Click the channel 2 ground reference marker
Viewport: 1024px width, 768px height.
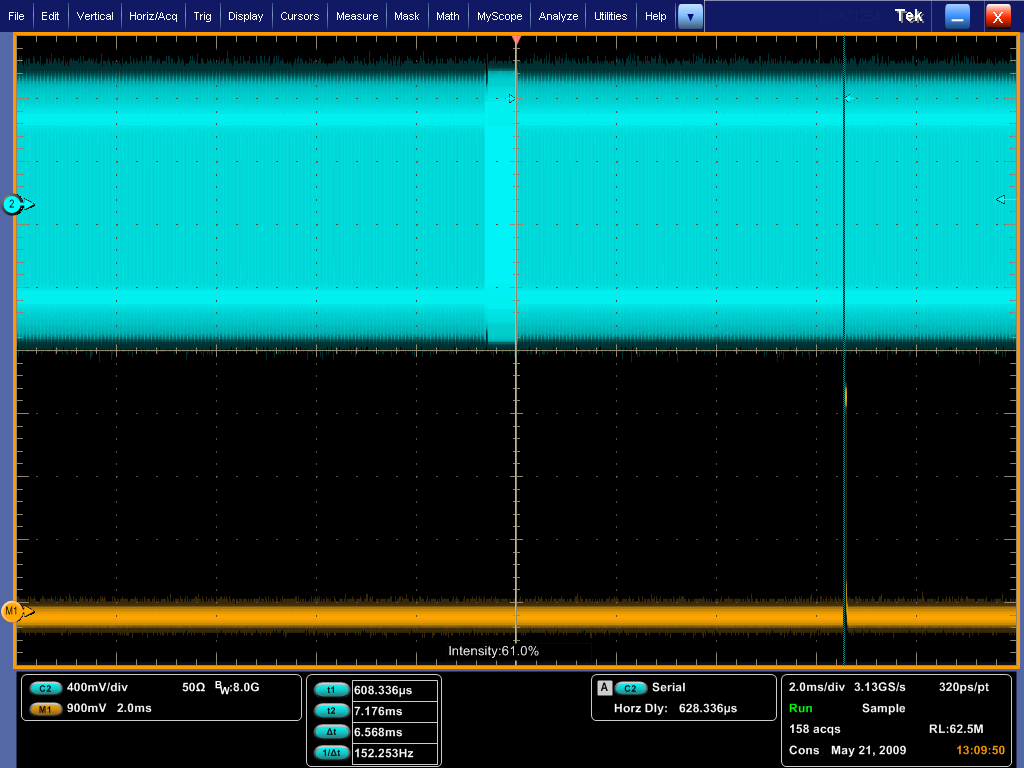tap(13, 205)
